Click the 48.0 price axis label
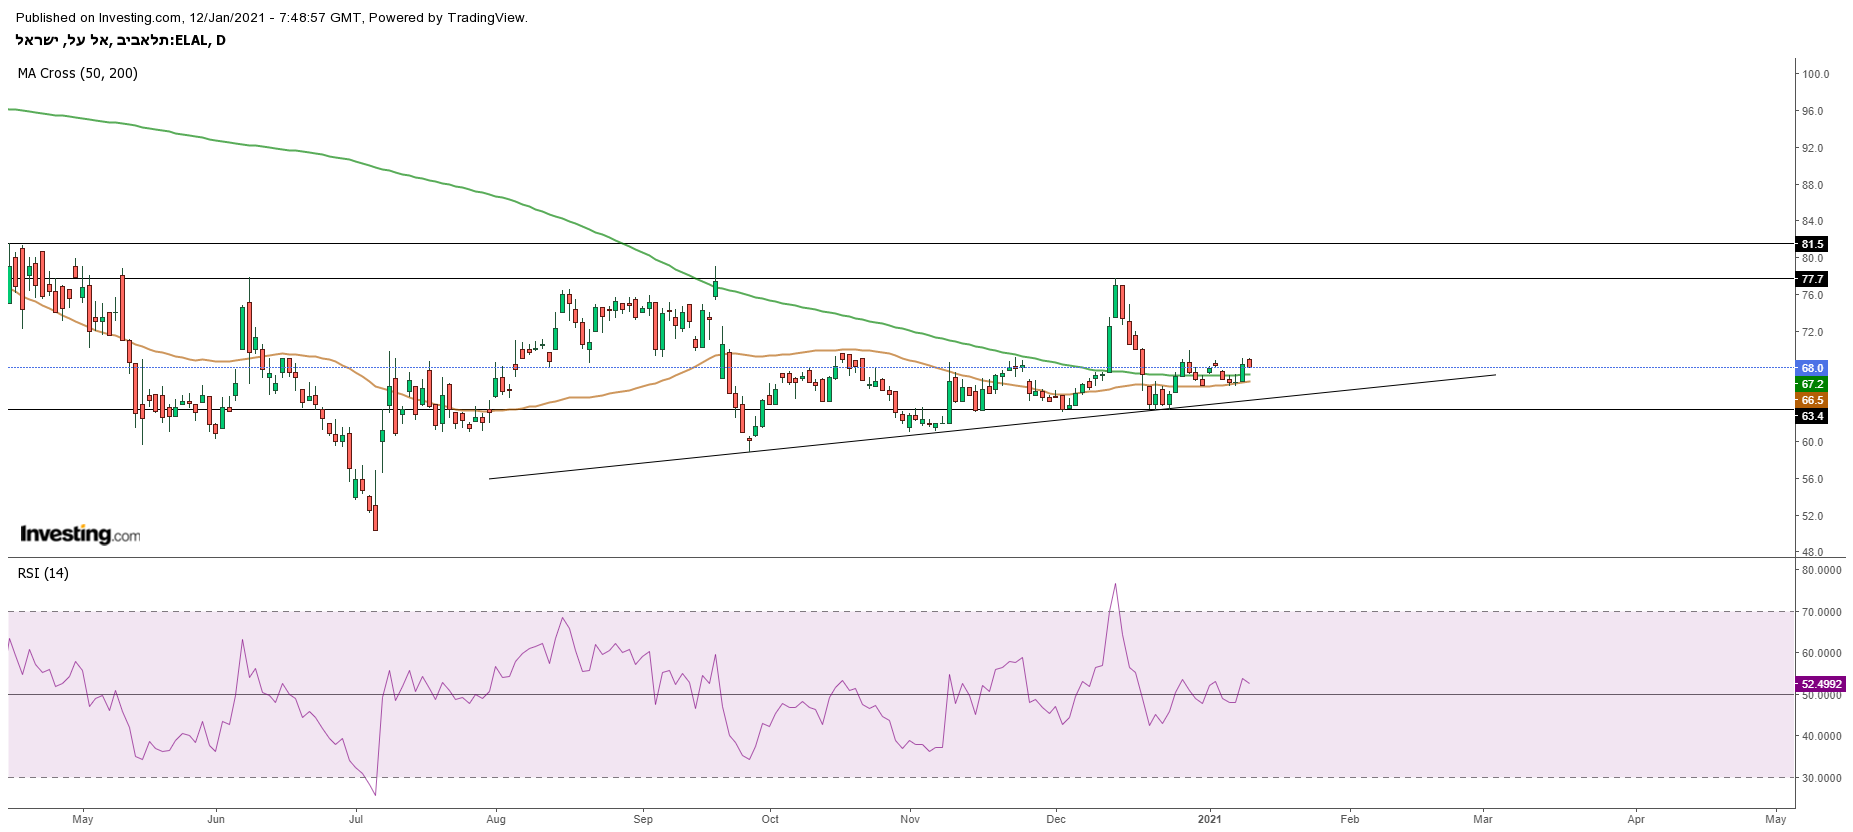Viewport: 1853px width, 832px height. click(x=1812, y=552)
